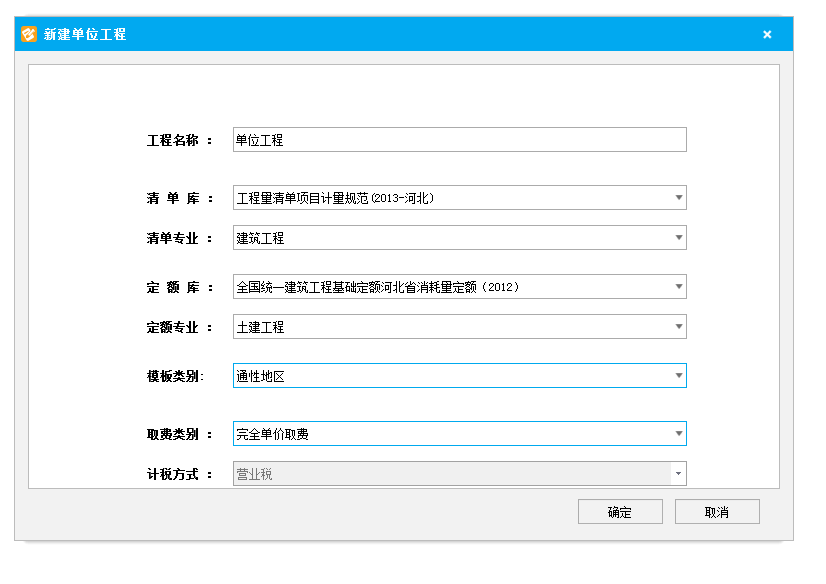Expand the 定额专业 dropdown arrow

coord(678,327)
